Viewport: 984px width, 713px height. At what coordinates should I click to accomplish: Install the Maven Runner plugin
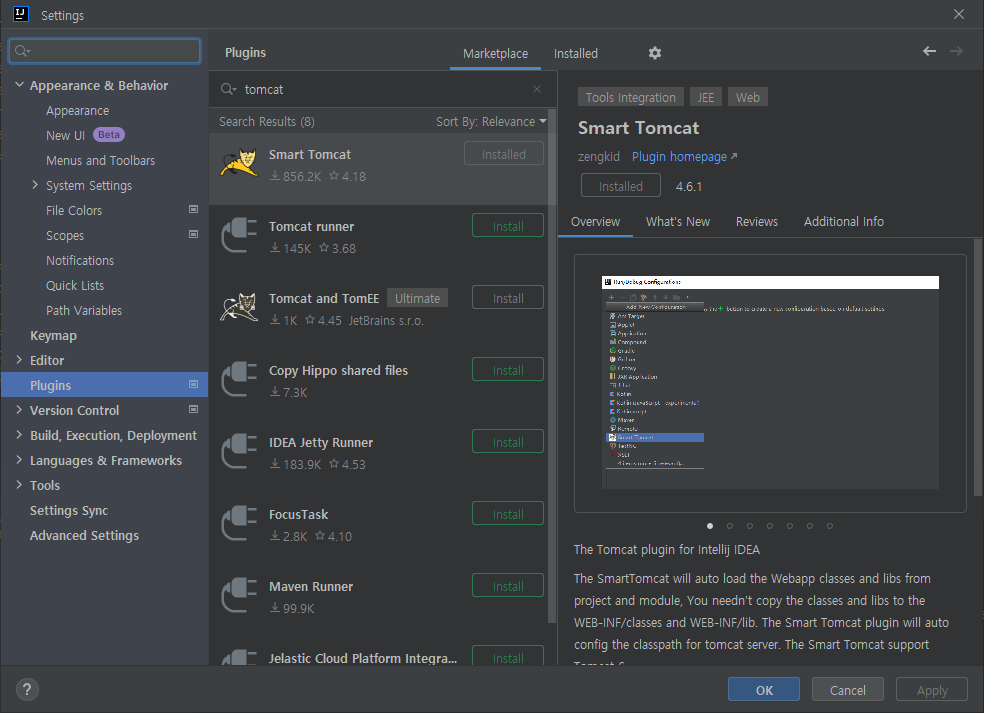pos(508,586)
